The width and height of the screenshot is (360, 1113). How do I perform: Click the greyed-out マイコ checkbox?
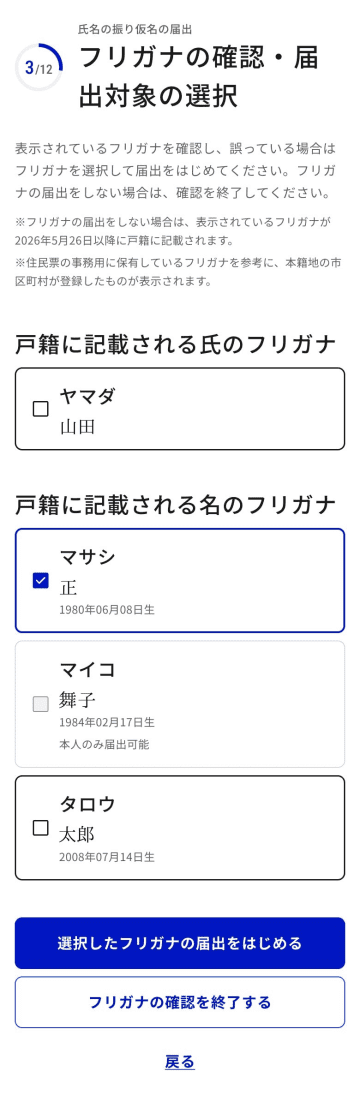click(x=40, y=704)
